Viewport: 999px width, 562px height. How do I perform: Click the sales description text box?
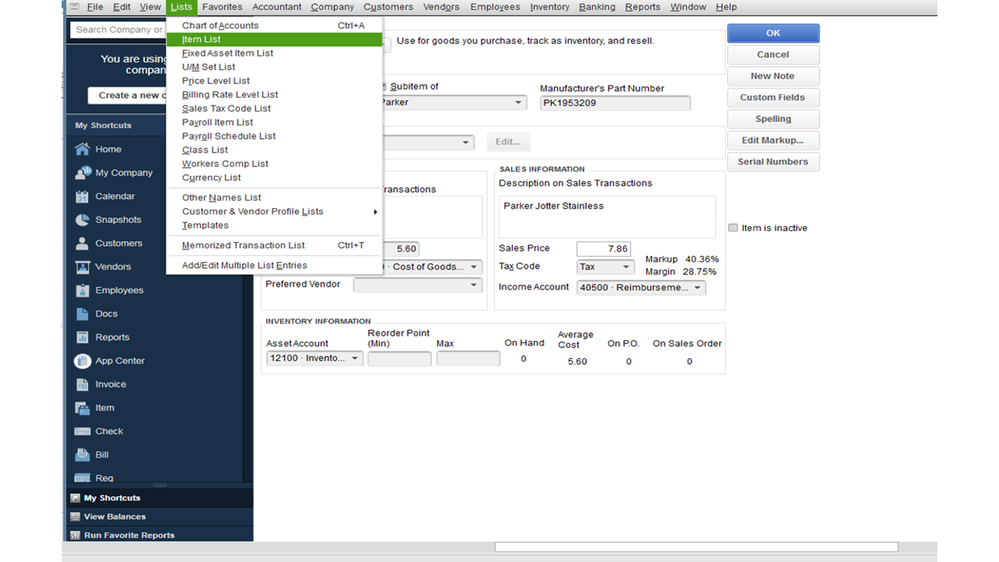coord(607,217)
